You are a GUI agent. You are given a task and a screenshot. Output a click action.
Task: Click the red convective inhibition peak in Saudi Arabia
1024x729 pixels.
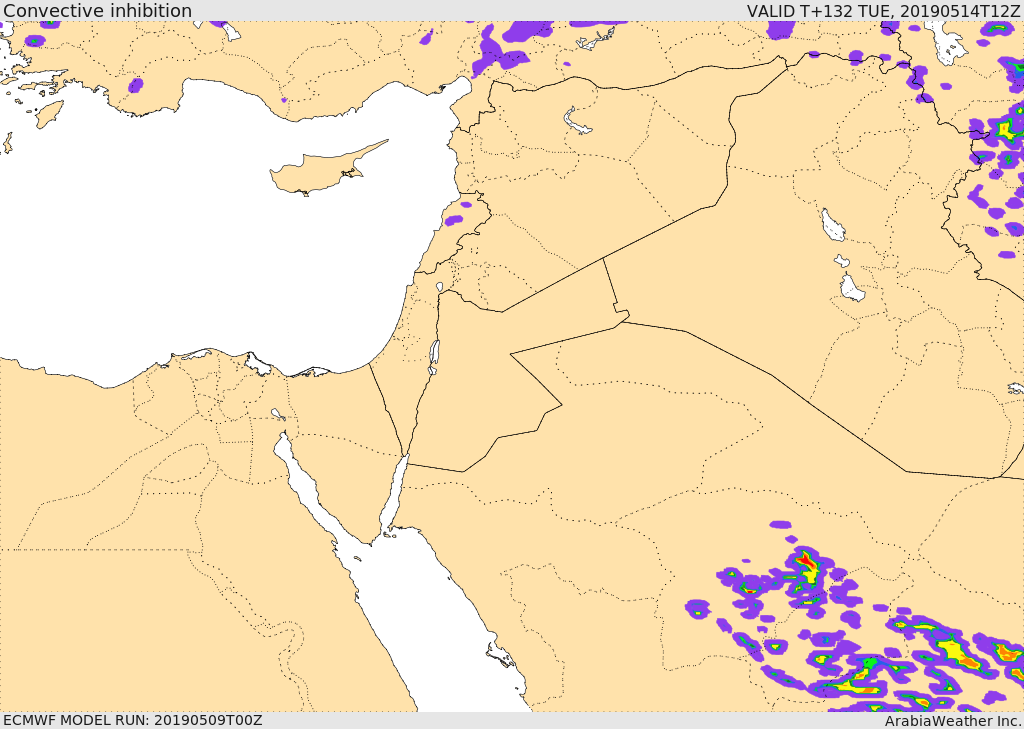pyautogui.click(x=807, y=560)
